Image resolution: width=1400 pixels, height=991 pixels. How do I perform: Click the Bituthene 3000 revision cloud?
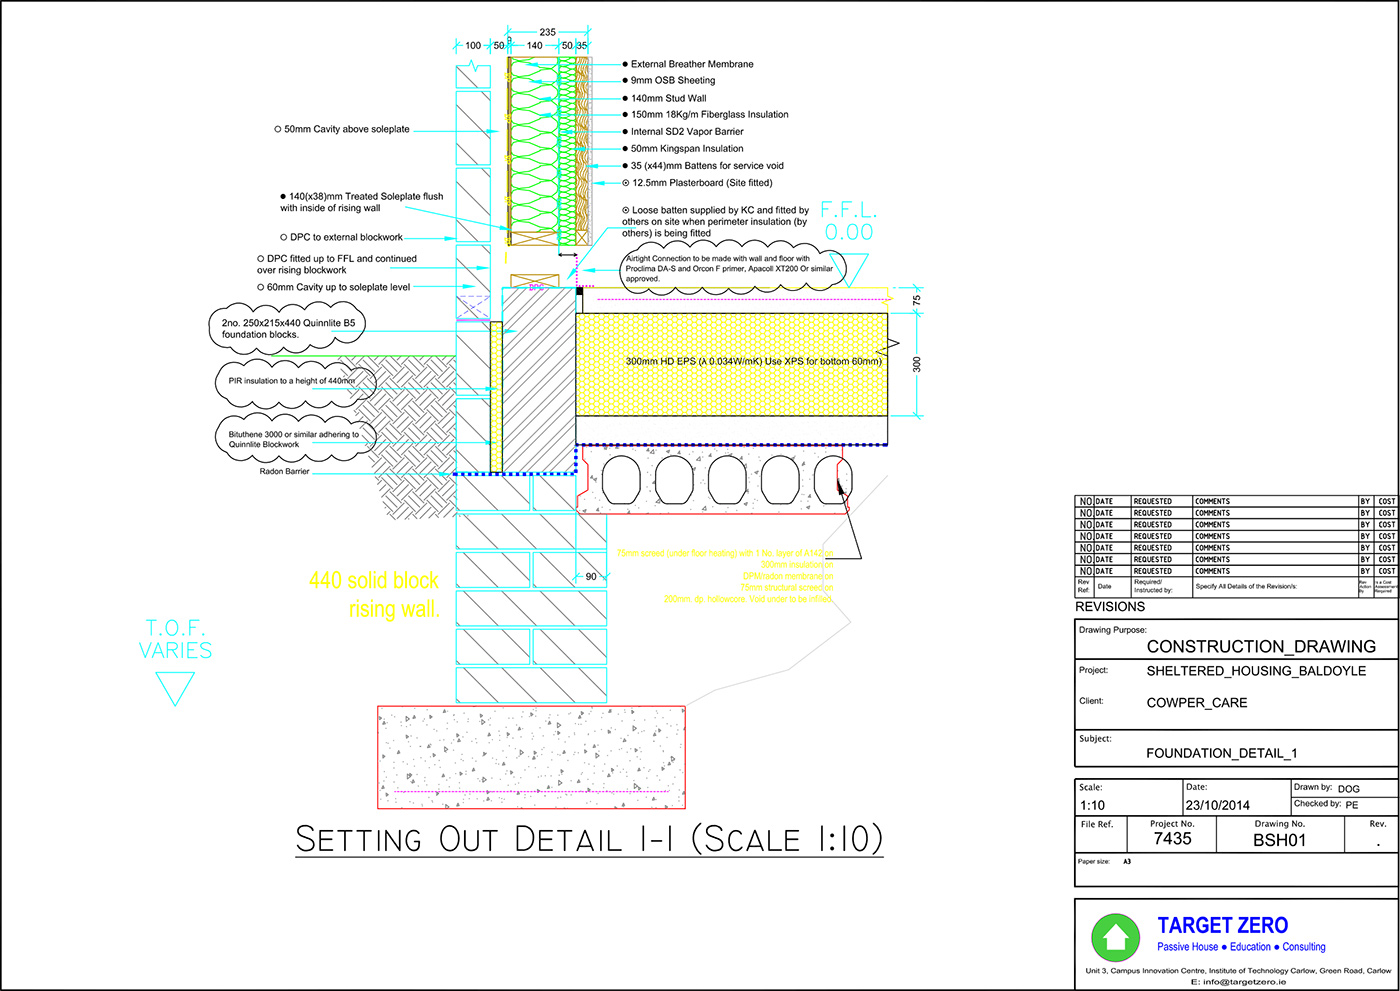294,439
